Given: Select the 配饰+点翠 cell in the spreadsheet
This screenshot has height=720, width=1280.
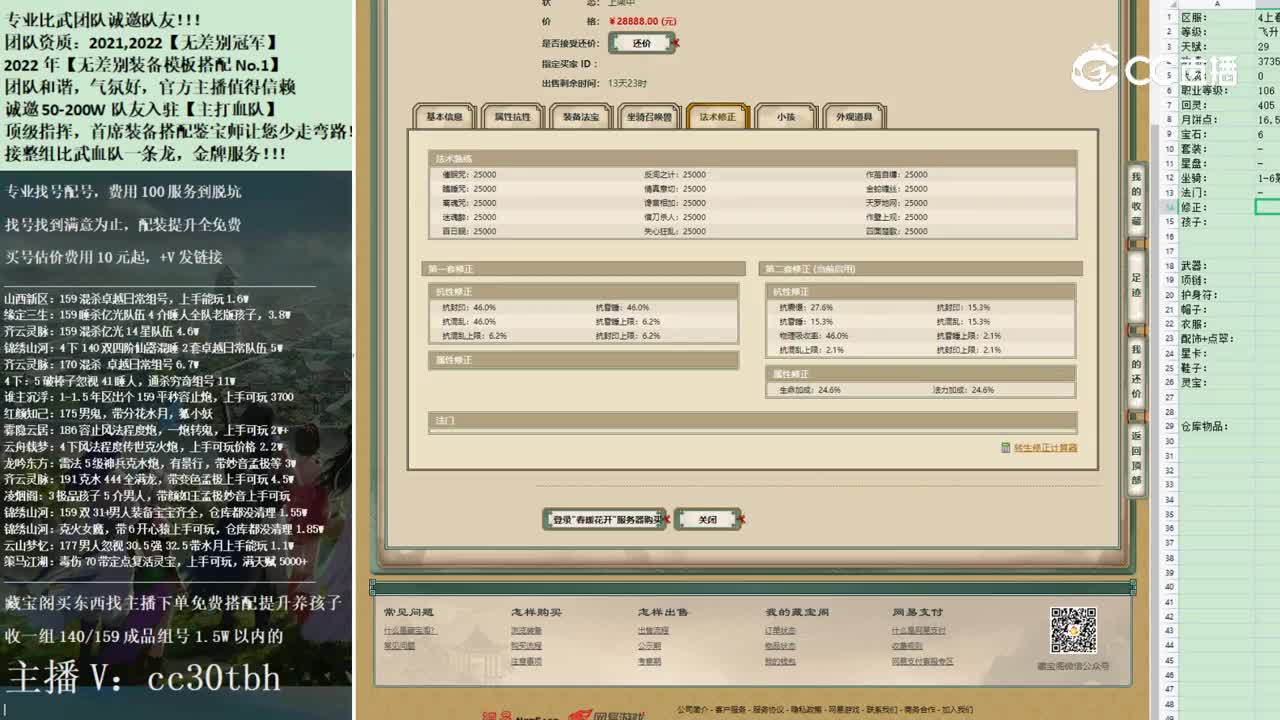Looking at the screenshot, I should 1216,339.
